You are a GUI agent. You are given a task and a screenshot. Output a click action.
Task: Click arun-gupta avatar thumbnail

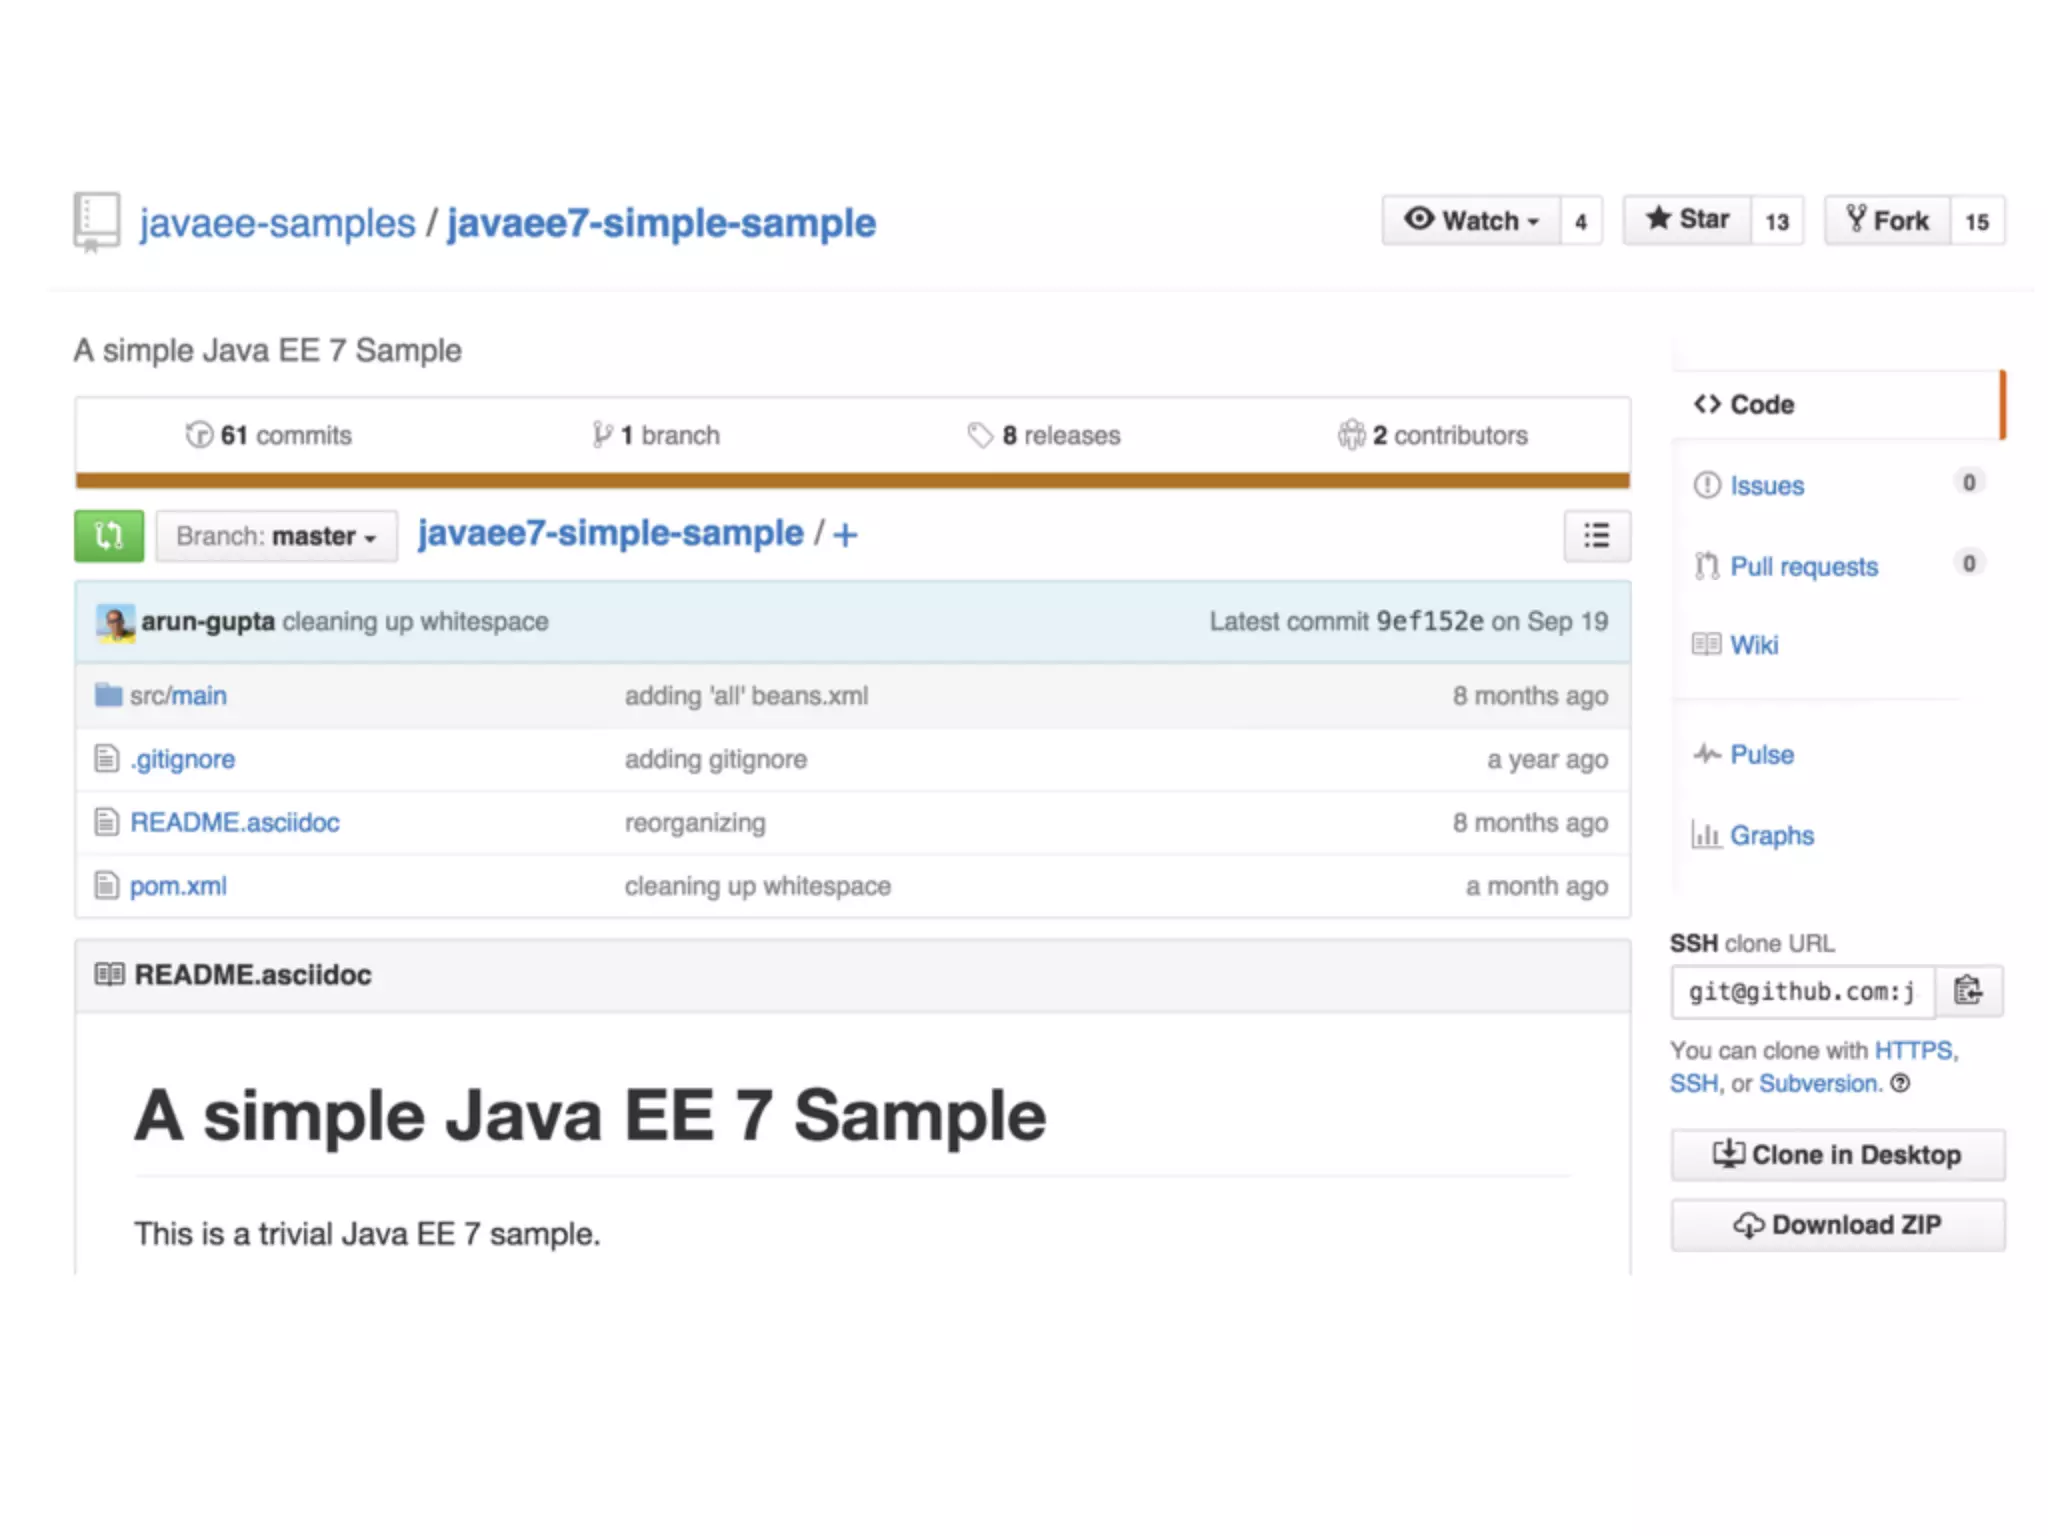115,622
